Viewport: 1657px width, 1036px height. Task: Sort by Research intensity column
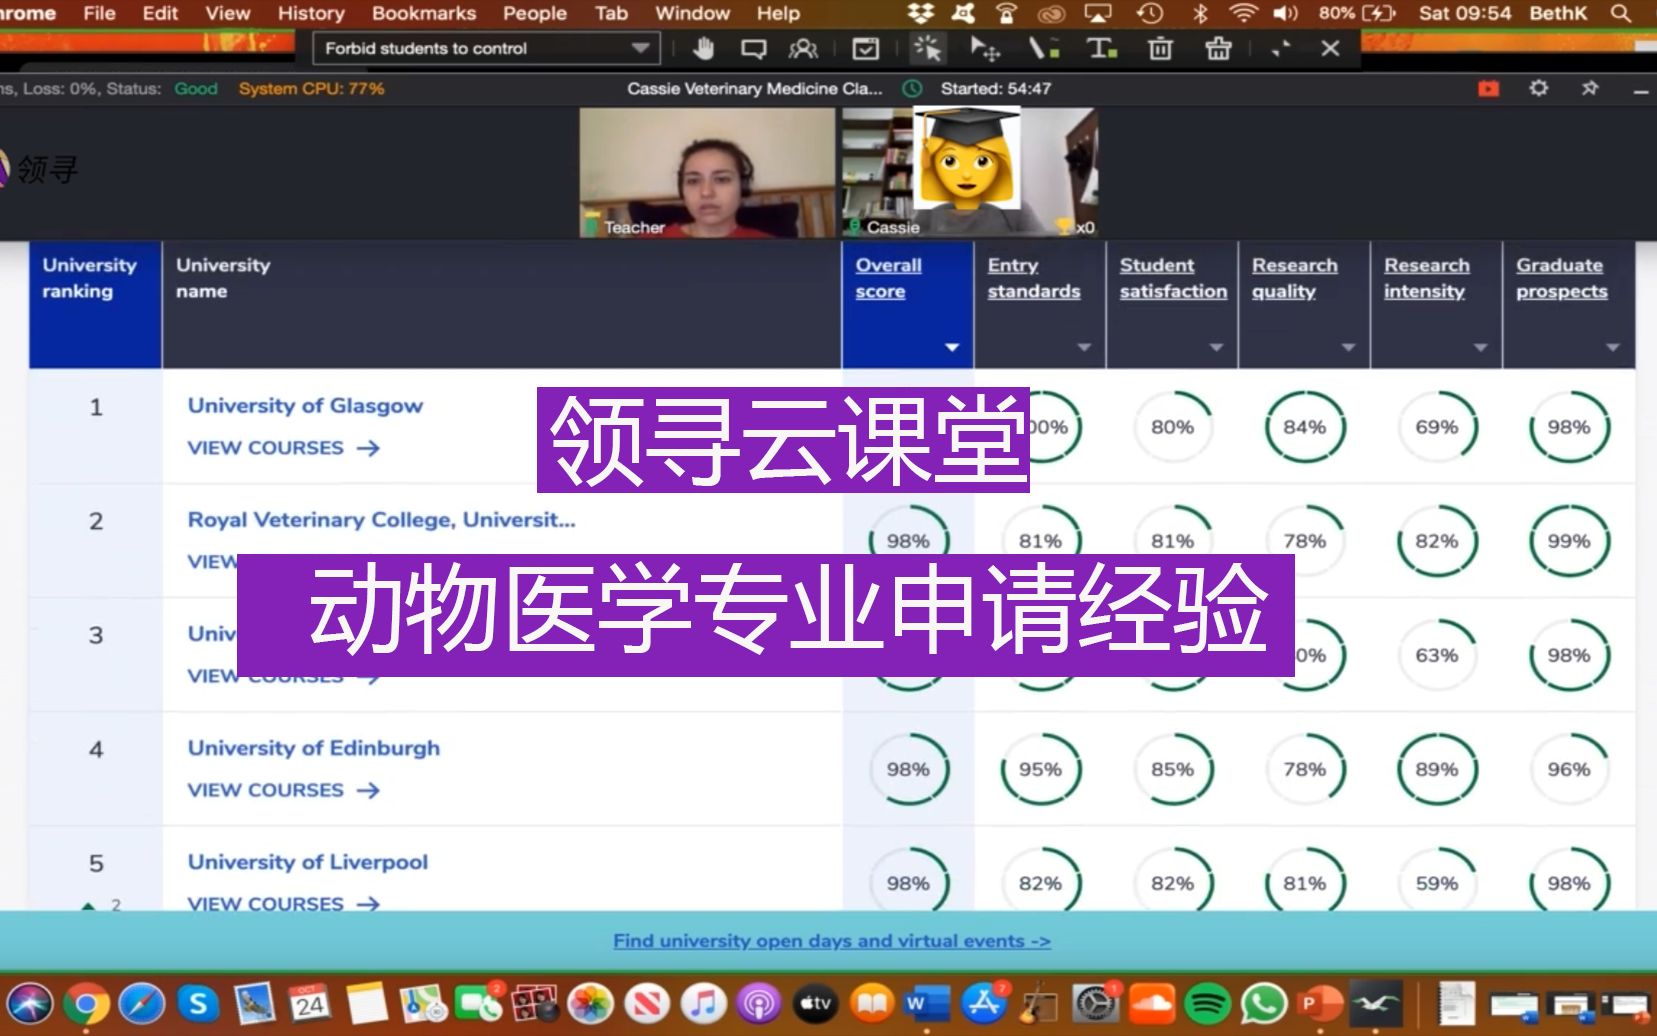click(1426, 278)
